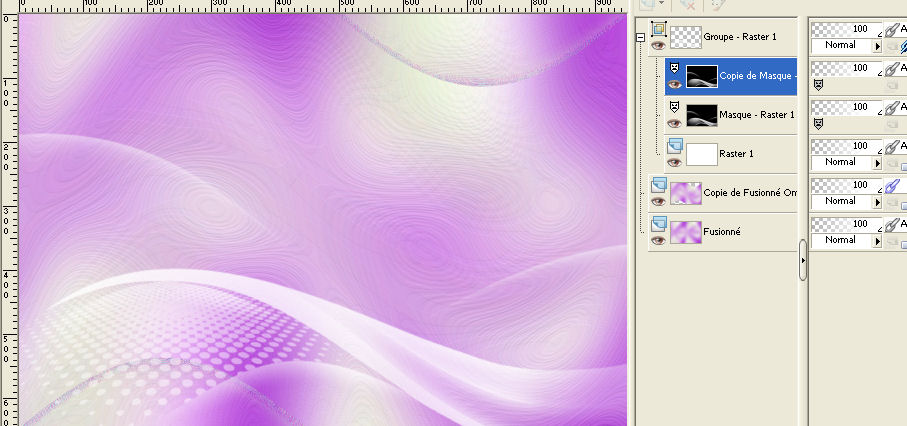Toggle visibility of Masque - Raster 1 layer

coord(674,123)
